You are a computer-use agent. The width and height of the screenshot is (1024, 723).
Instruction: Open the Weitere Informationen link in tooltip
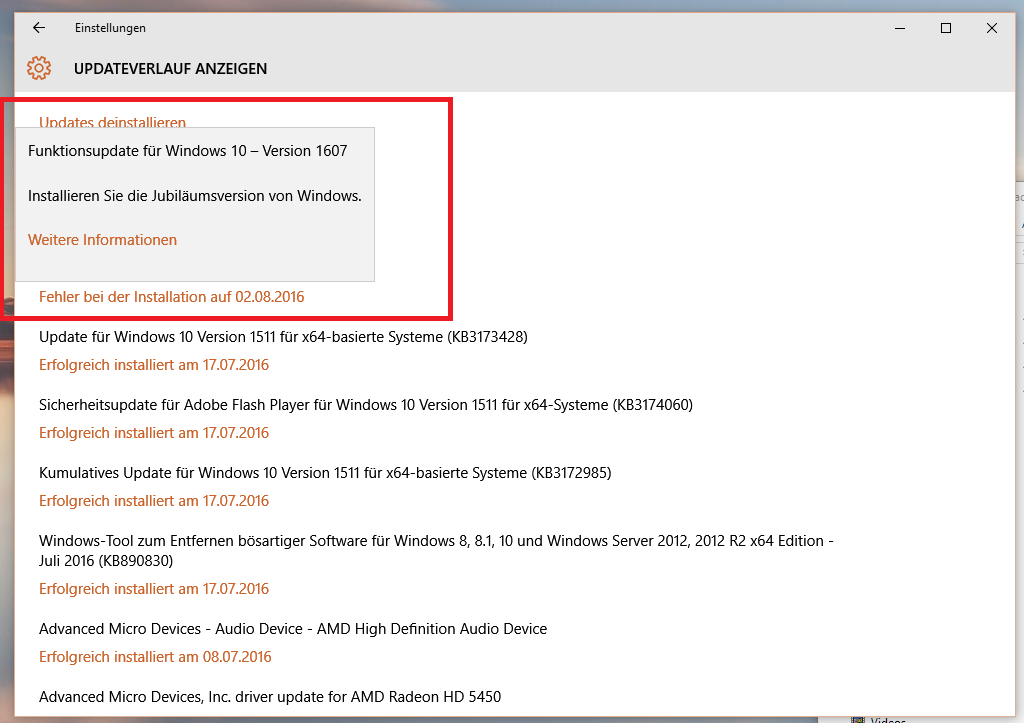(103, 240)
